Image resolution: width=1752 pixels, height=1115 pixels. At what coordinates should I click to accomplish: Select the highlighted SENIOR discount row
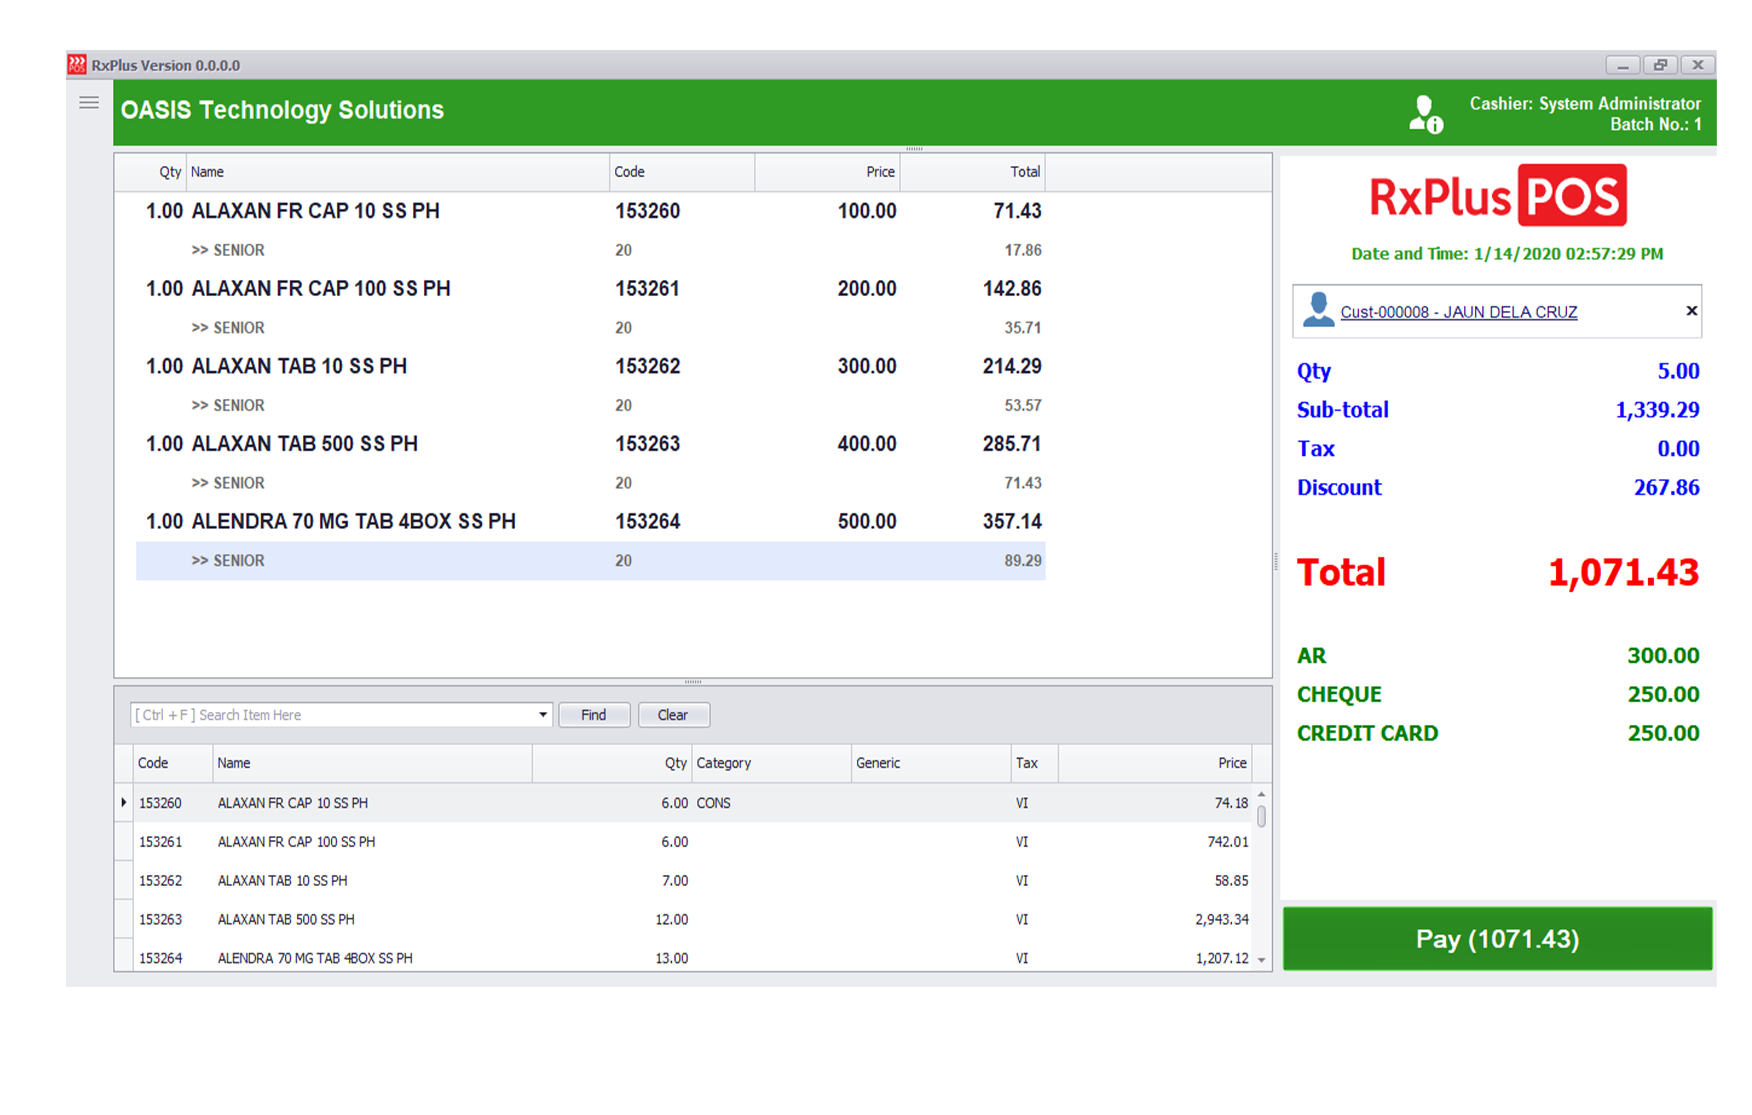pos(590,561)
